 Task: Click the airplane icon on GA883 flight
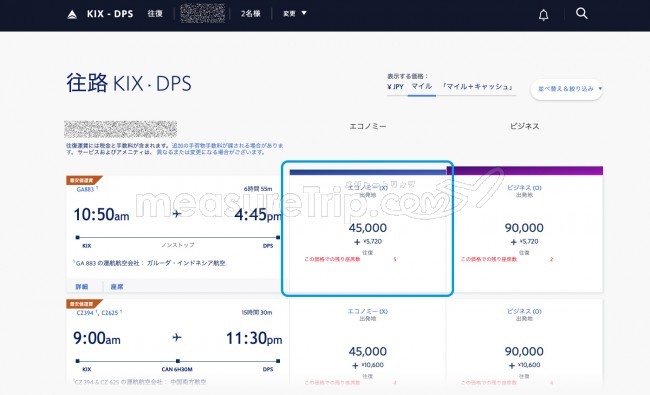point(177,214)
